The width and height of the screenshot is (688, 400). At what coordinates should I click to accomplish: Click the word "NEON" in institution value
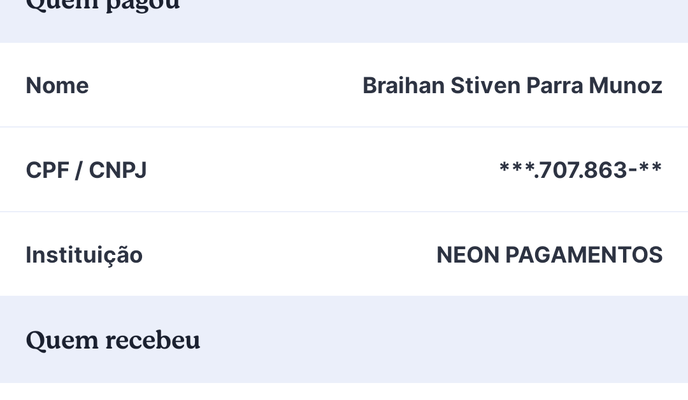pos(467,255)
